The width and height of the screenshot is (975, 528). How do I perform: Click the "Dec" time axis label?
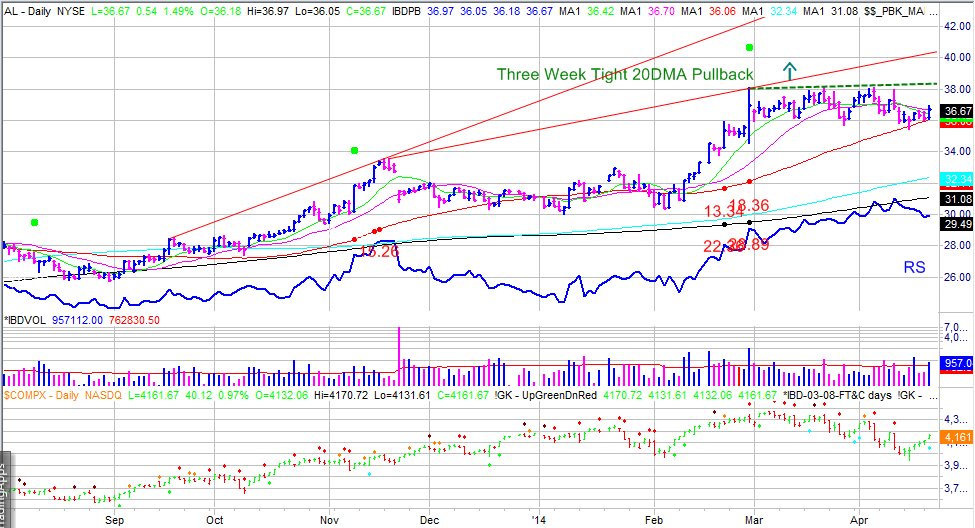click(429, 520)
